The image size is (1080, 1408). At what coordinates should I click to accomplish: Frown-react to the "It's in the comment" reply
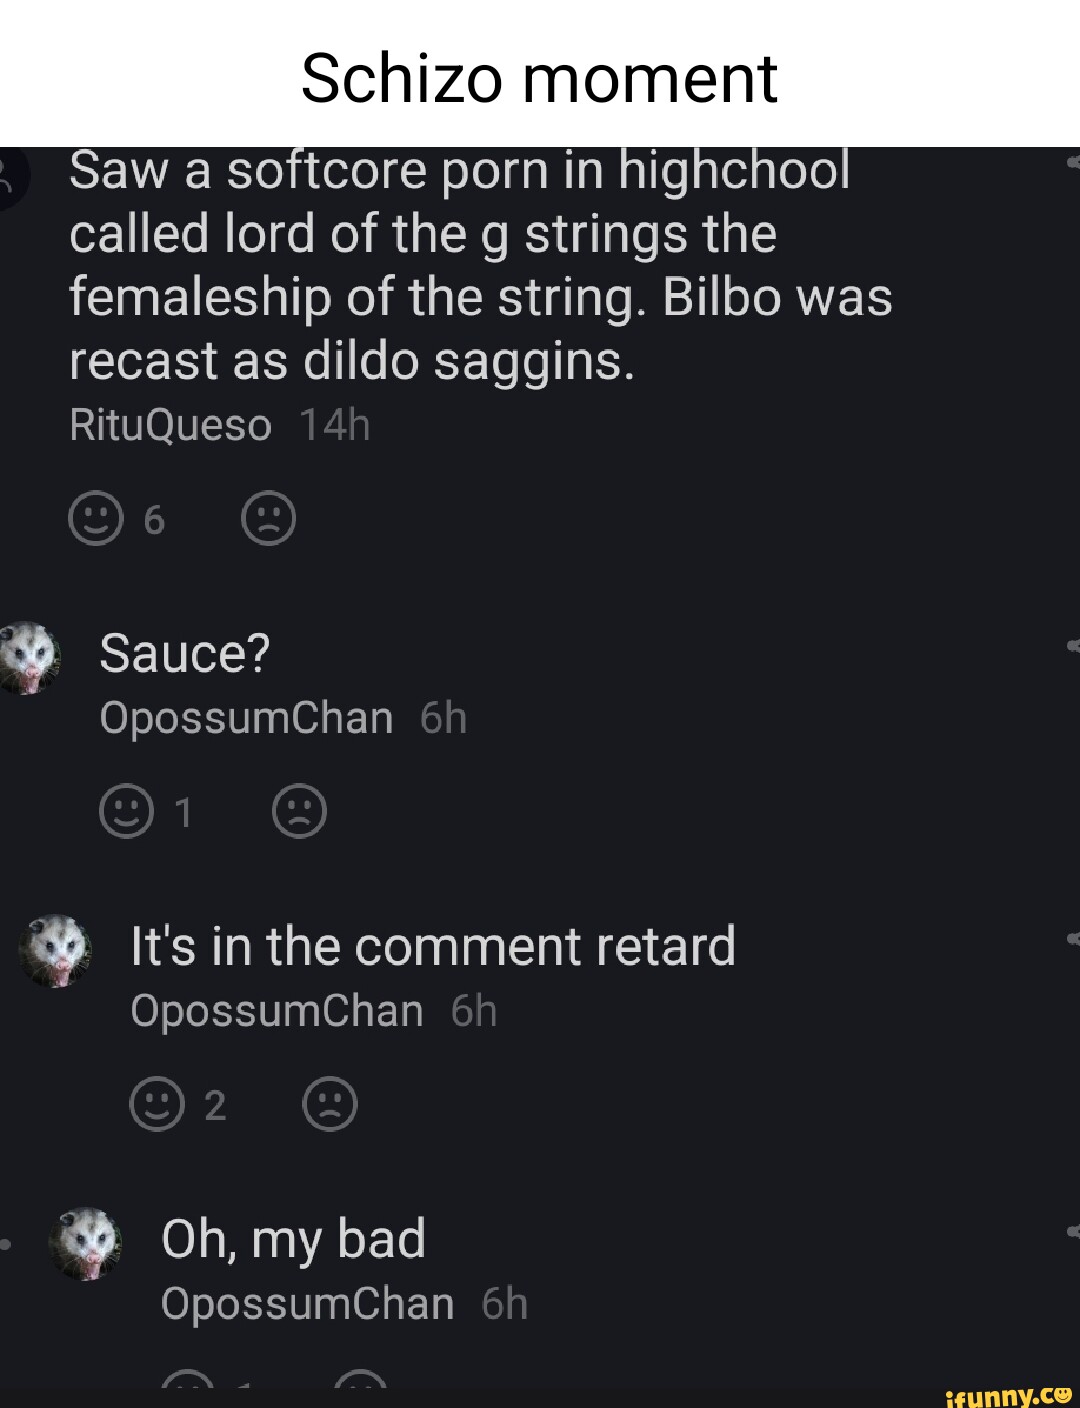point(330,1104)
